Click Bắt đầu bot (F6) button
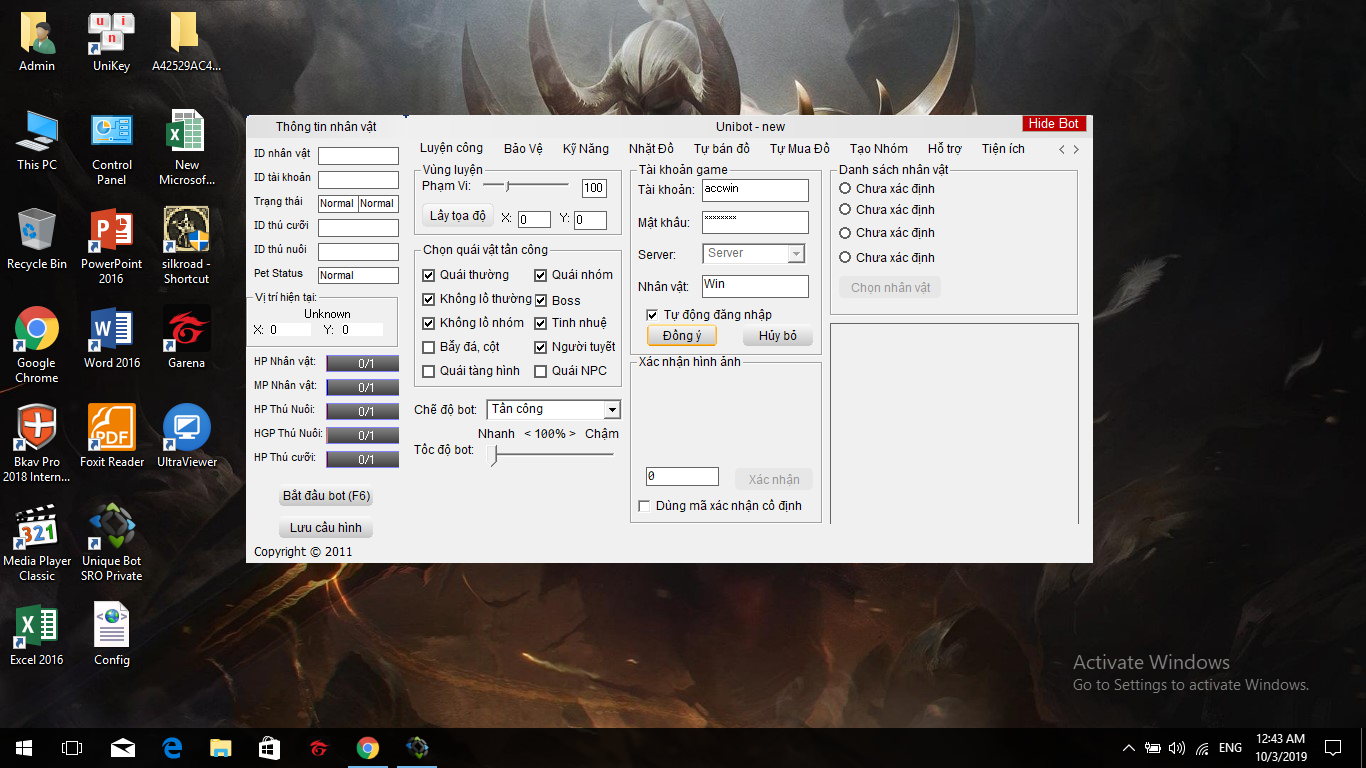This screenshot has width=1366, height=768. click(x=327, y=496)
